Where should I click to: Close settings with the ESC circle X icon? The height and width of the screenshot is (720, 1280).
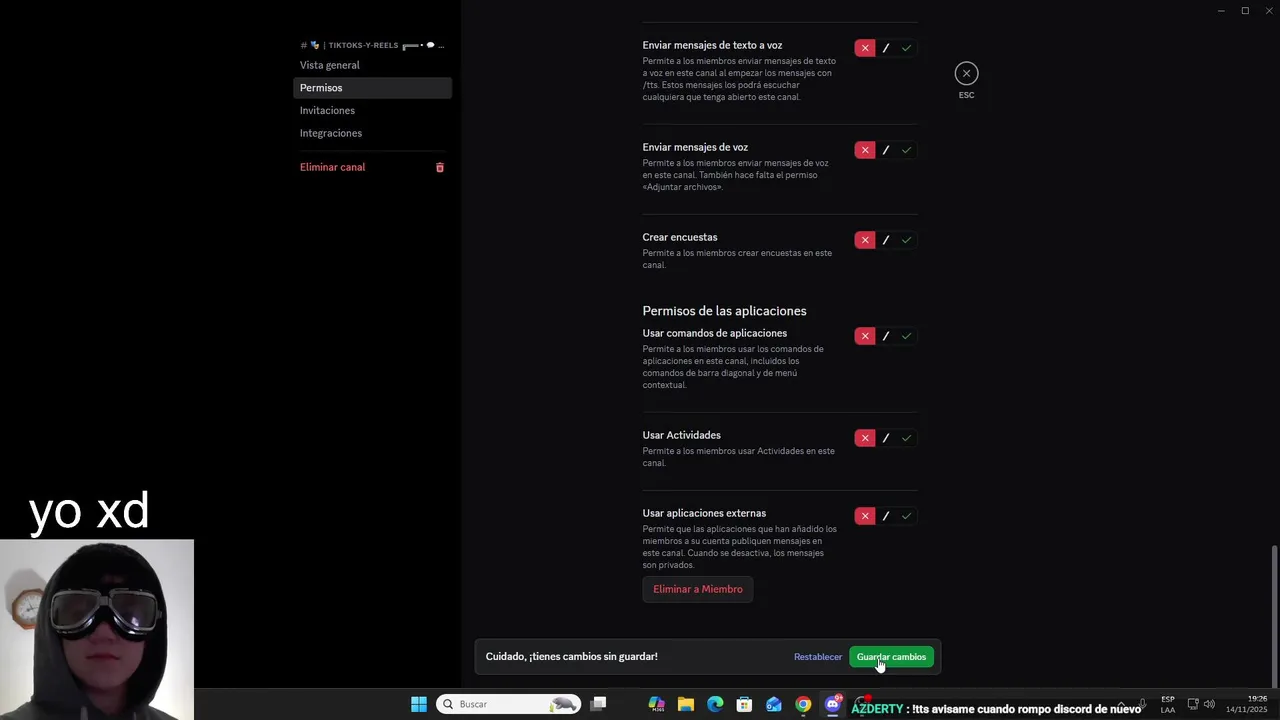click(x=966, y=73)
